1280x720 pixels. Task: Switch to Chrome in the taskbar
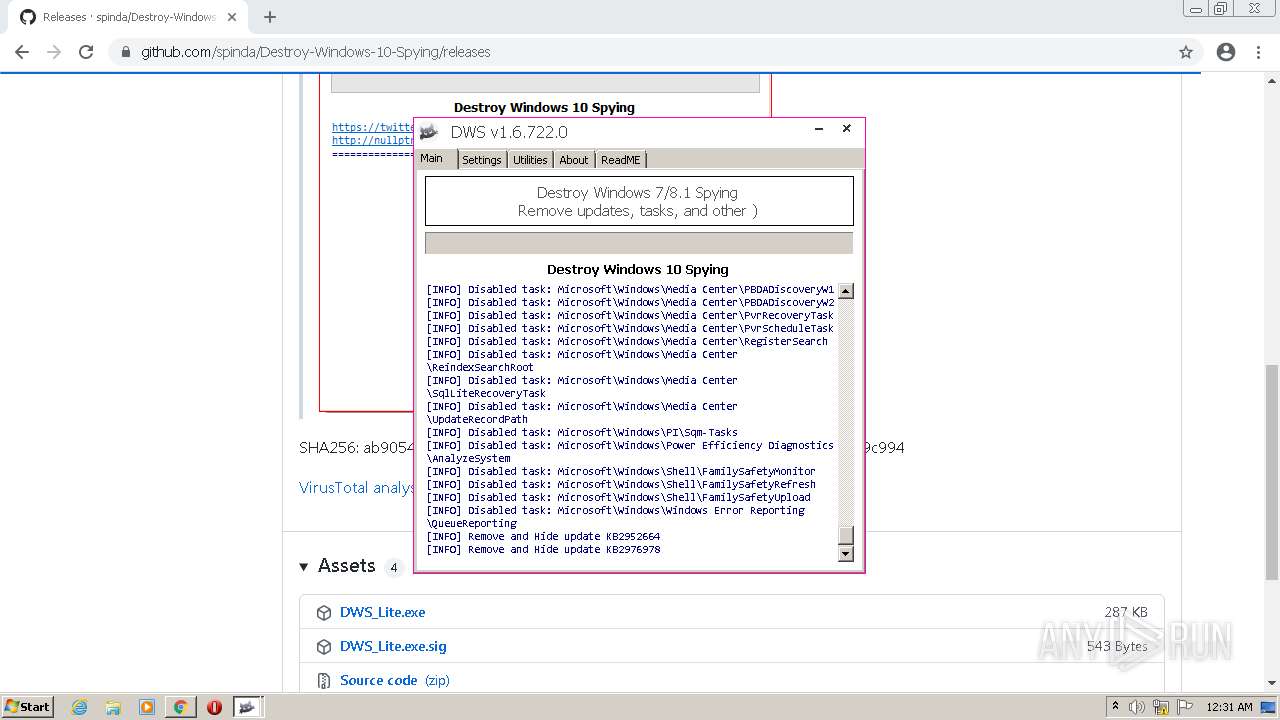coord(181,707)
